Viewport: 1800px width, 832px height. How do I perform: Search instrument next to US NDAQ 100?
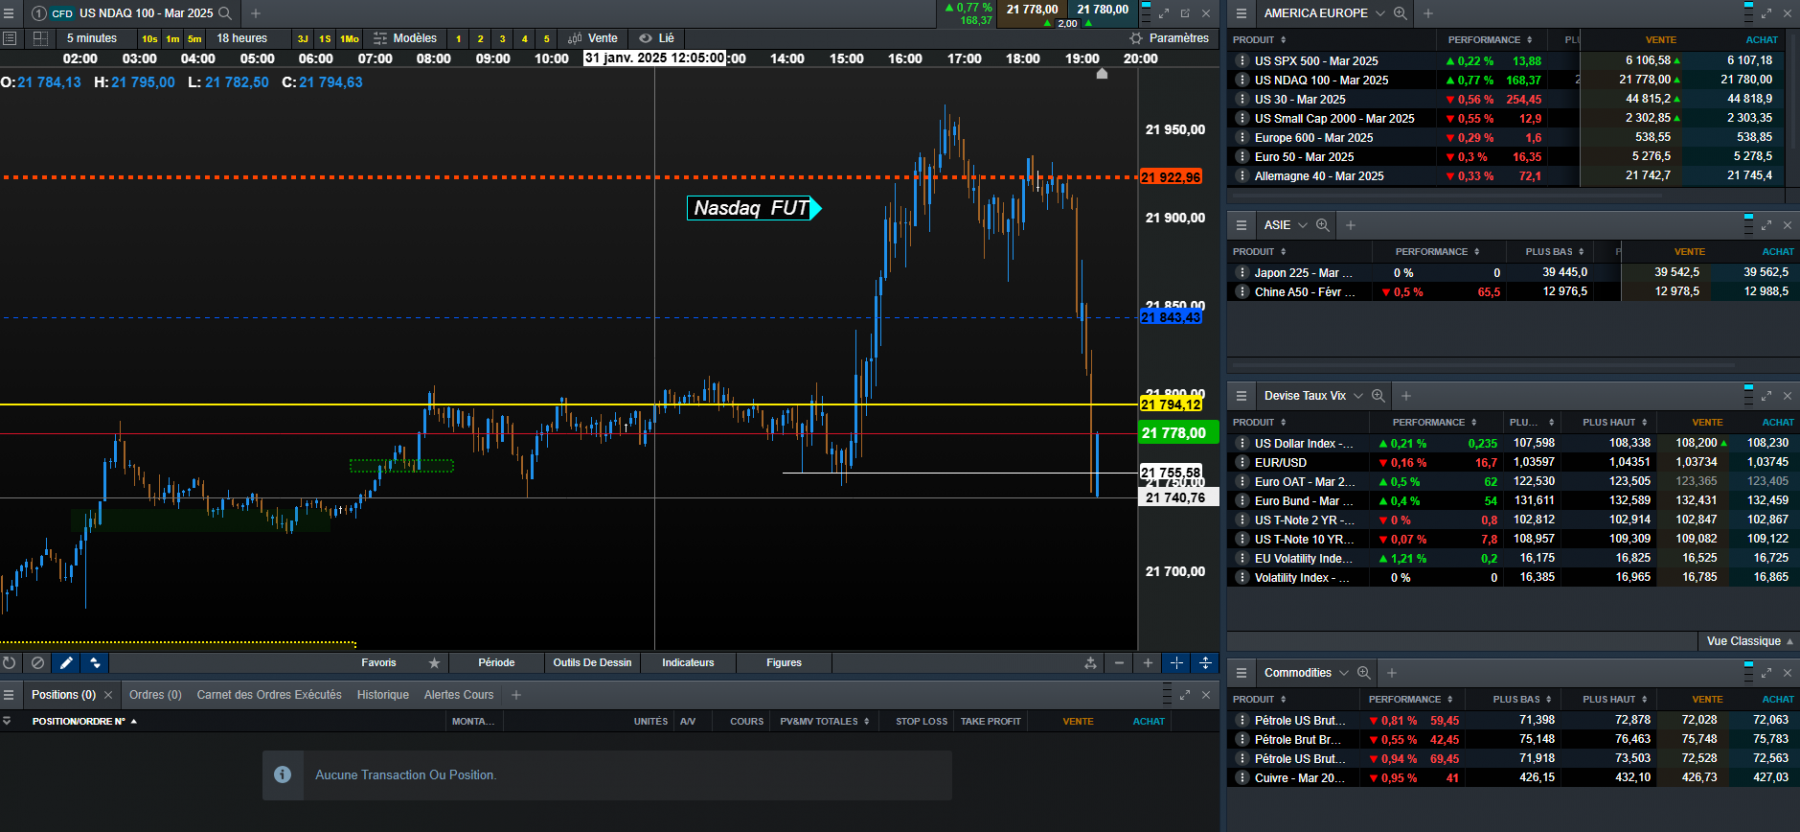(x=225, y=13)
